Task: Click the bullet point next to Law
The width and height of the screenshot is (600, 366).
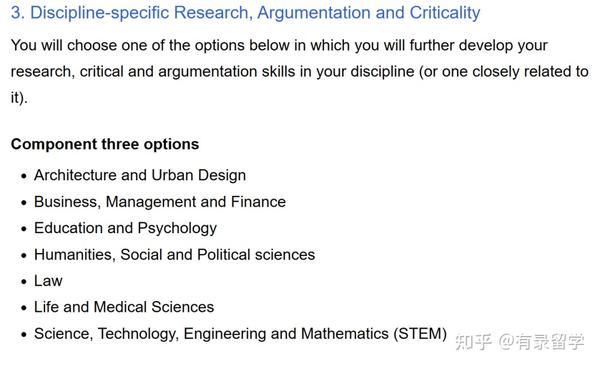Action: (24, 282)
